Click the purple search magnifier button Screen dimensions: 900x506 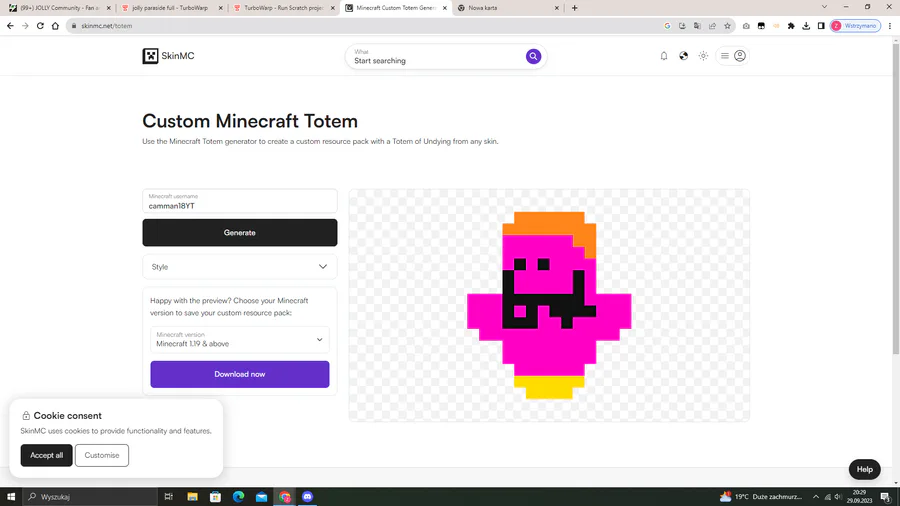coord(533,56)
